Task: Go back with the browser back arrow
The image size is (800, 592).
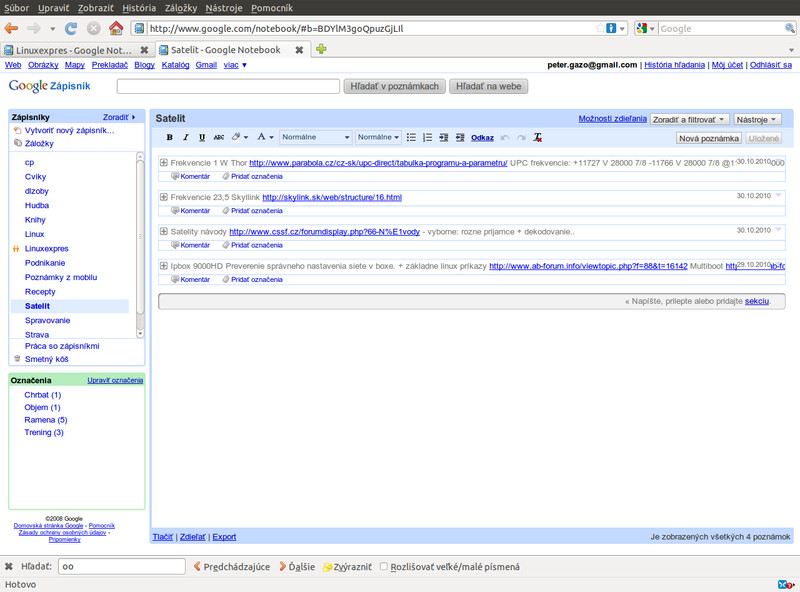Action: pyautogui.click(x=11, y=28)
